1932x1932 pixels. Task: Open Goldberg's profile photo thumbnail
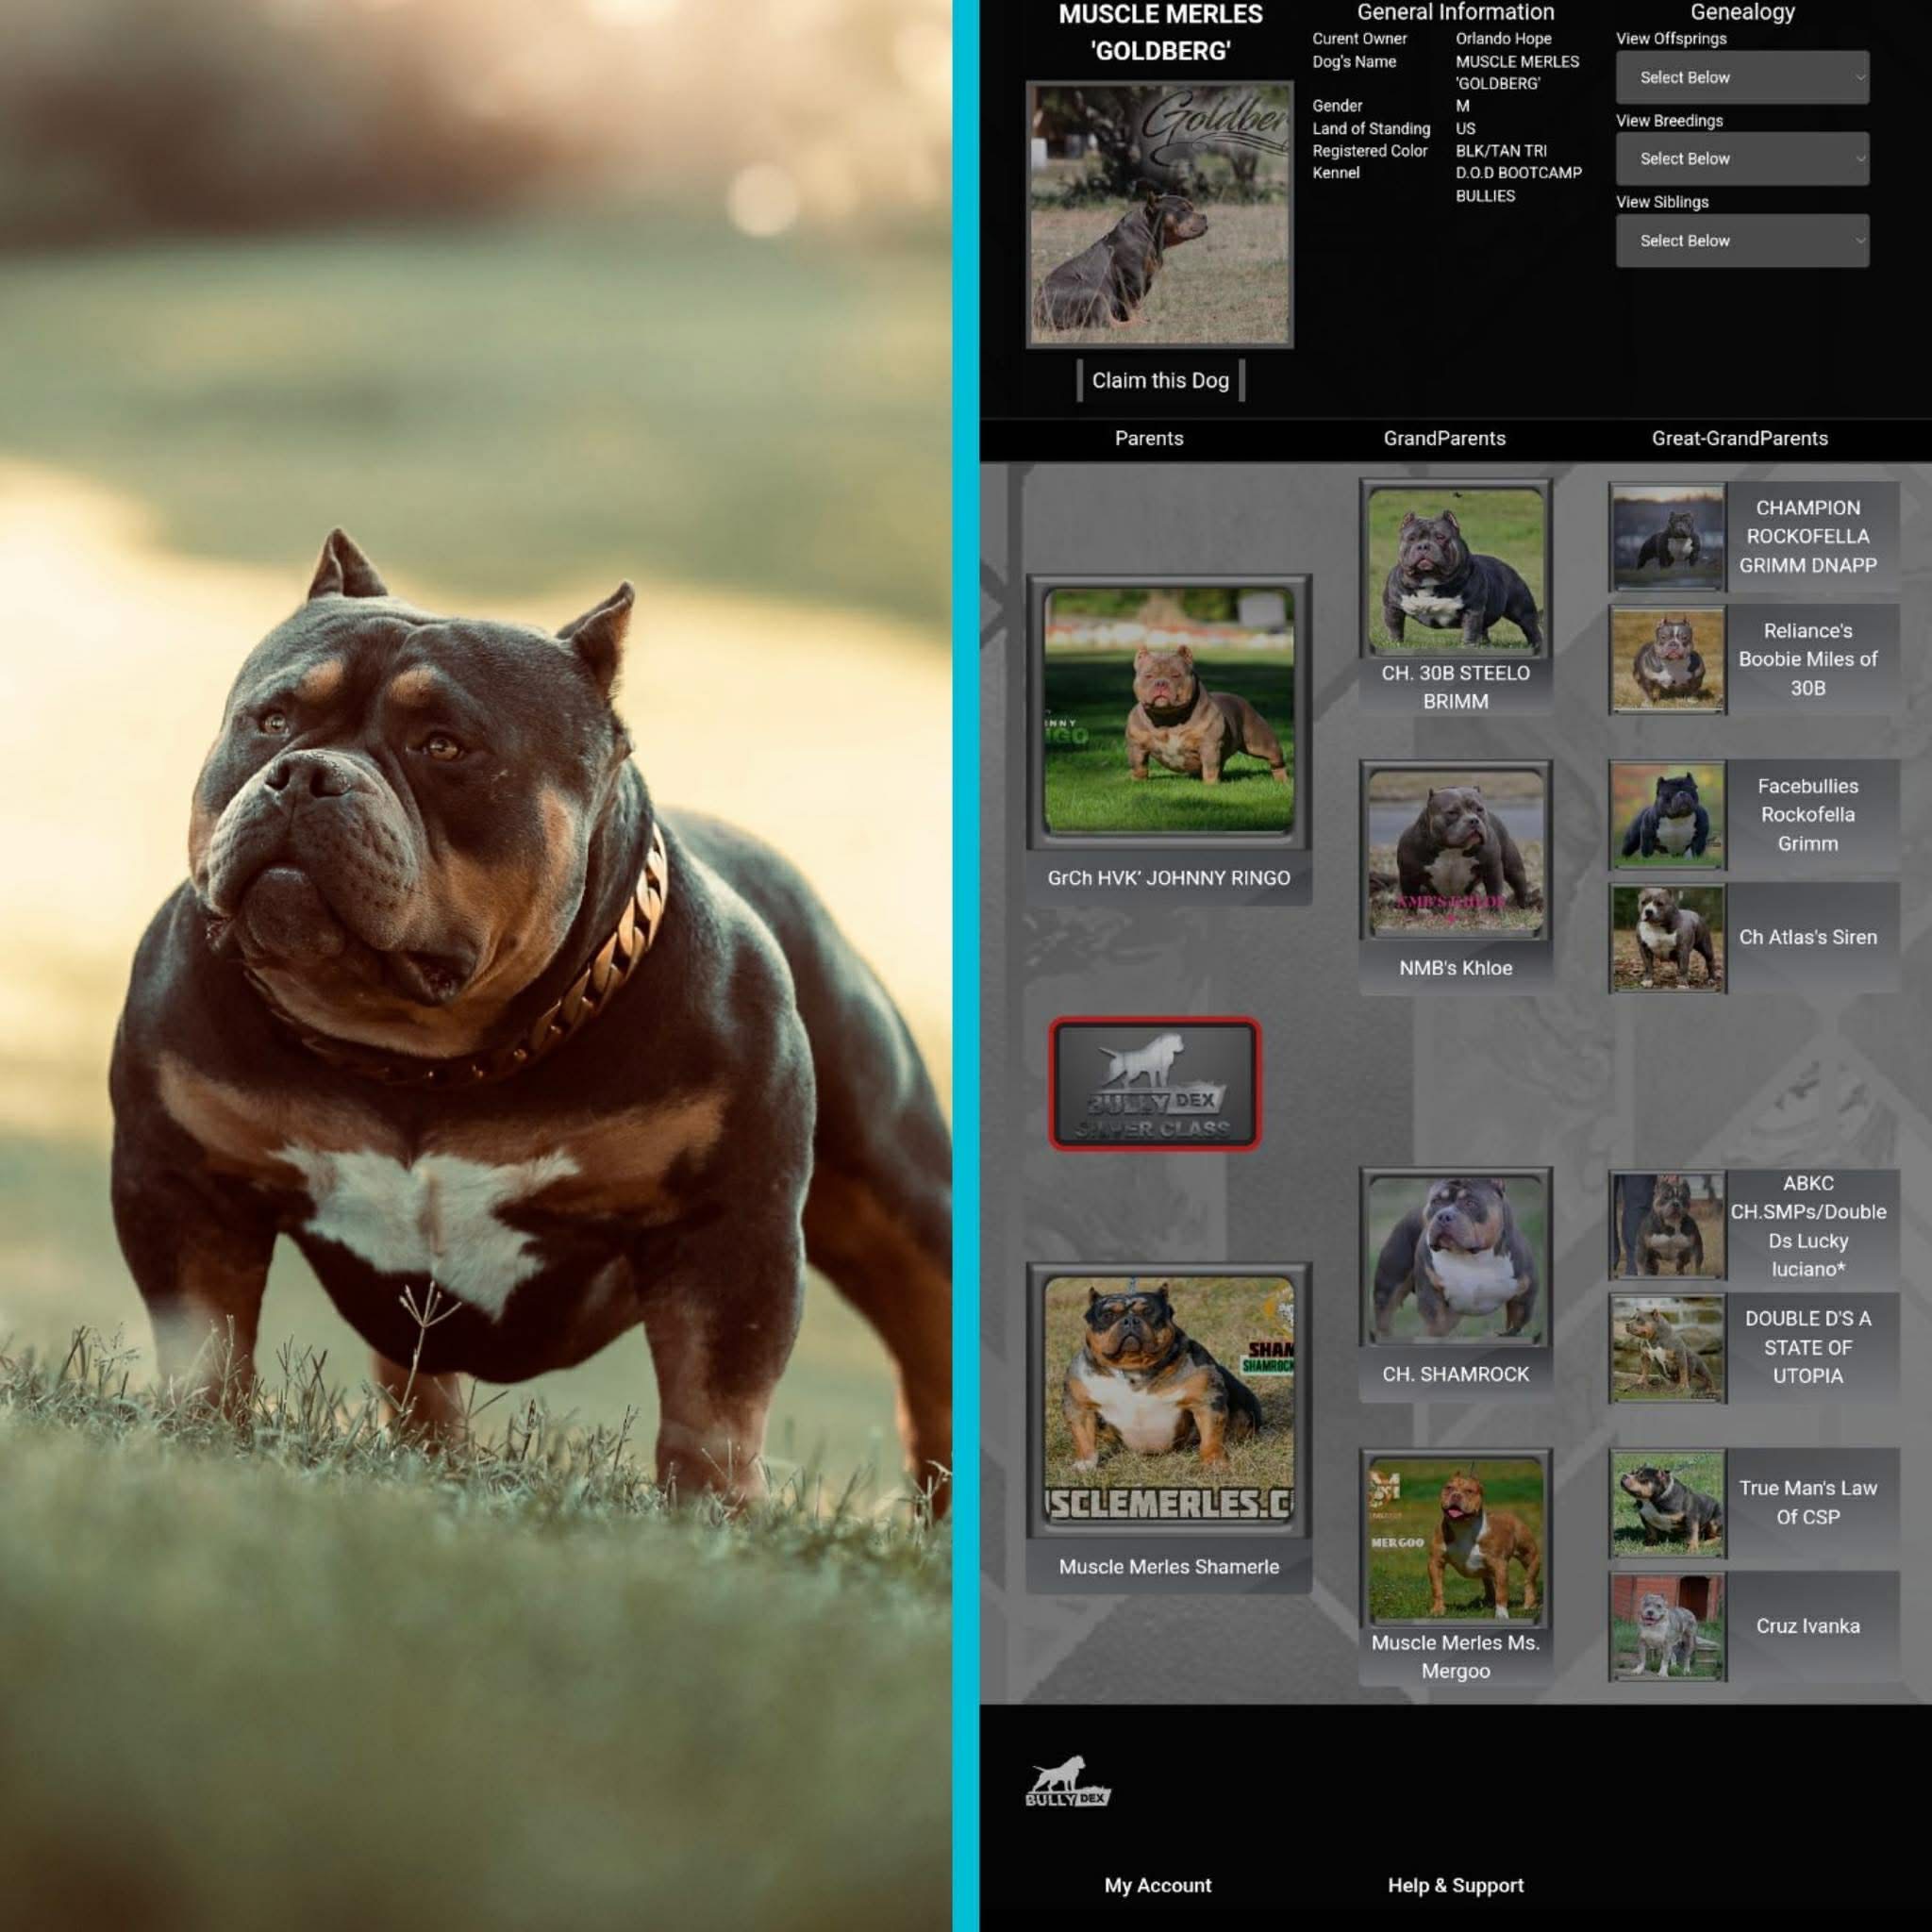pyautogui.click(x=1160, y=214)
